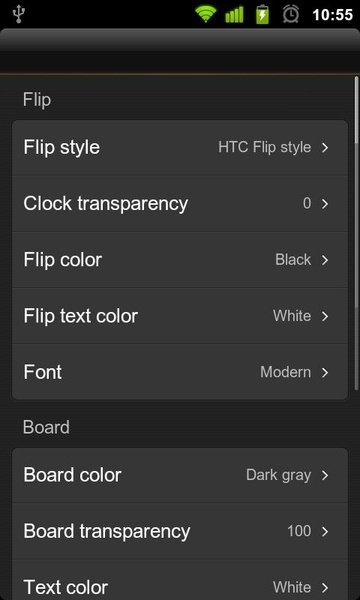360x600 pixels.
Task: Tap the 10:55 status bar clock
Action: click(x=332, y=15)
